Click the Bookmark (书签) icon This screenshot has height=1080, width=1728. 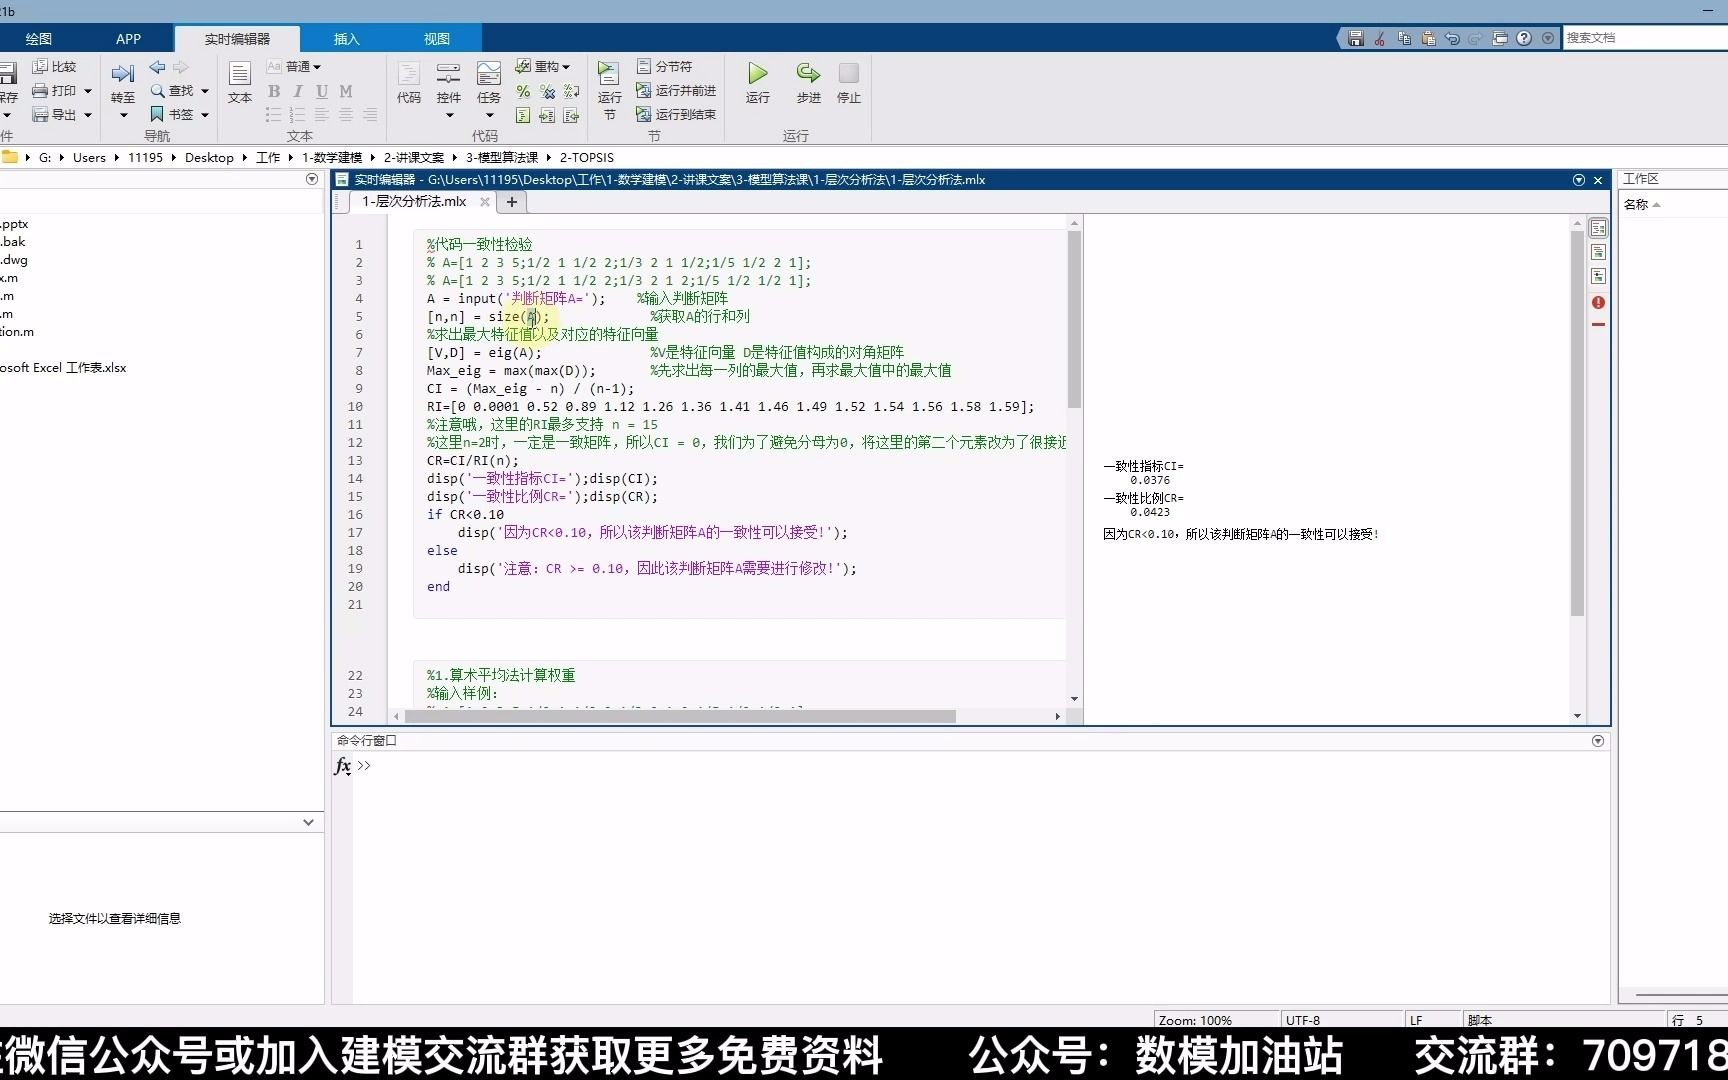(x=157, y=114)
